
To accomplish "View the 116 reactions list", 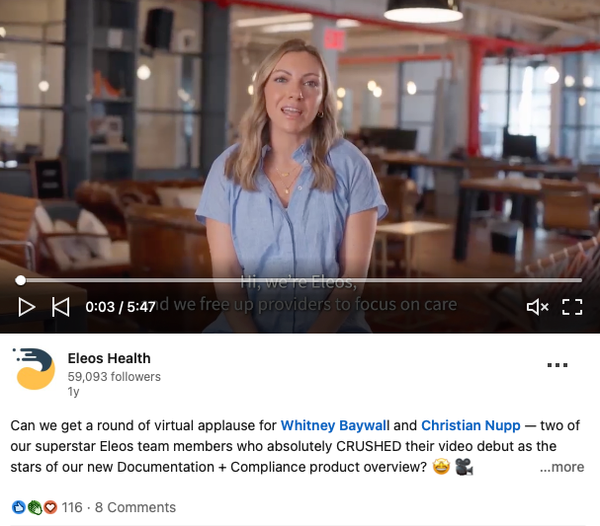I will click(72, 508).
